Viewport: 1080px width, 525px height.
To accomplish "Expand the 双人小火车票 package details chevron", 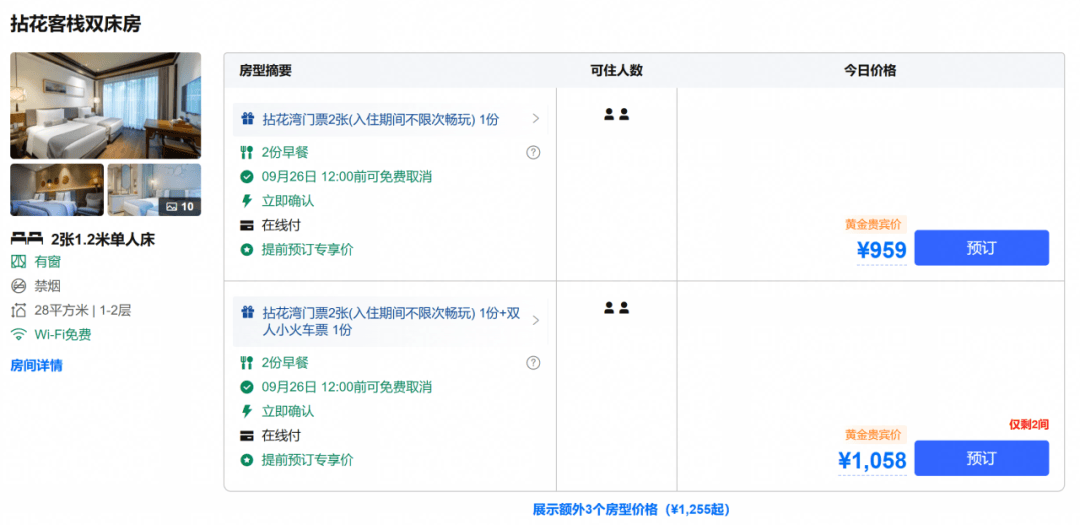I will pyautogui.click(x=536, y=320).
